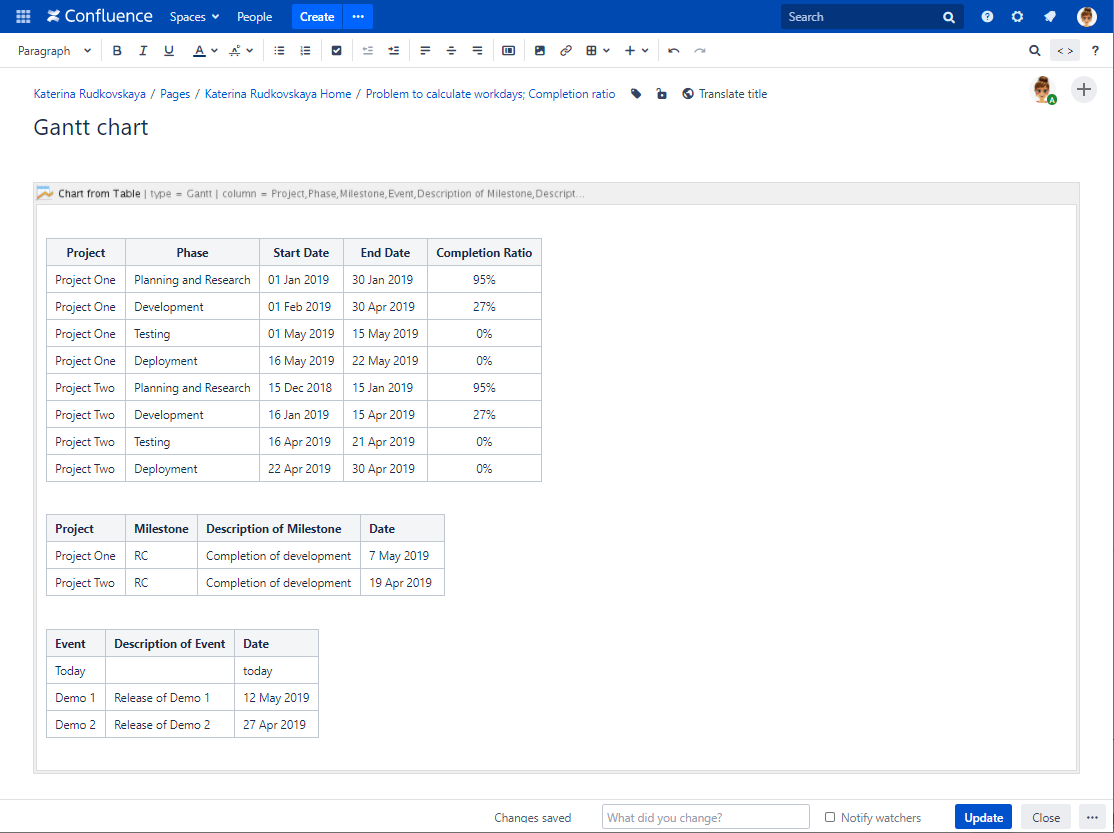Image resolution: width=1114 pixels, height=833 pixels.
Task: Open the table insert dropdown
Action: pyautogui.click(x=597, y=50)
